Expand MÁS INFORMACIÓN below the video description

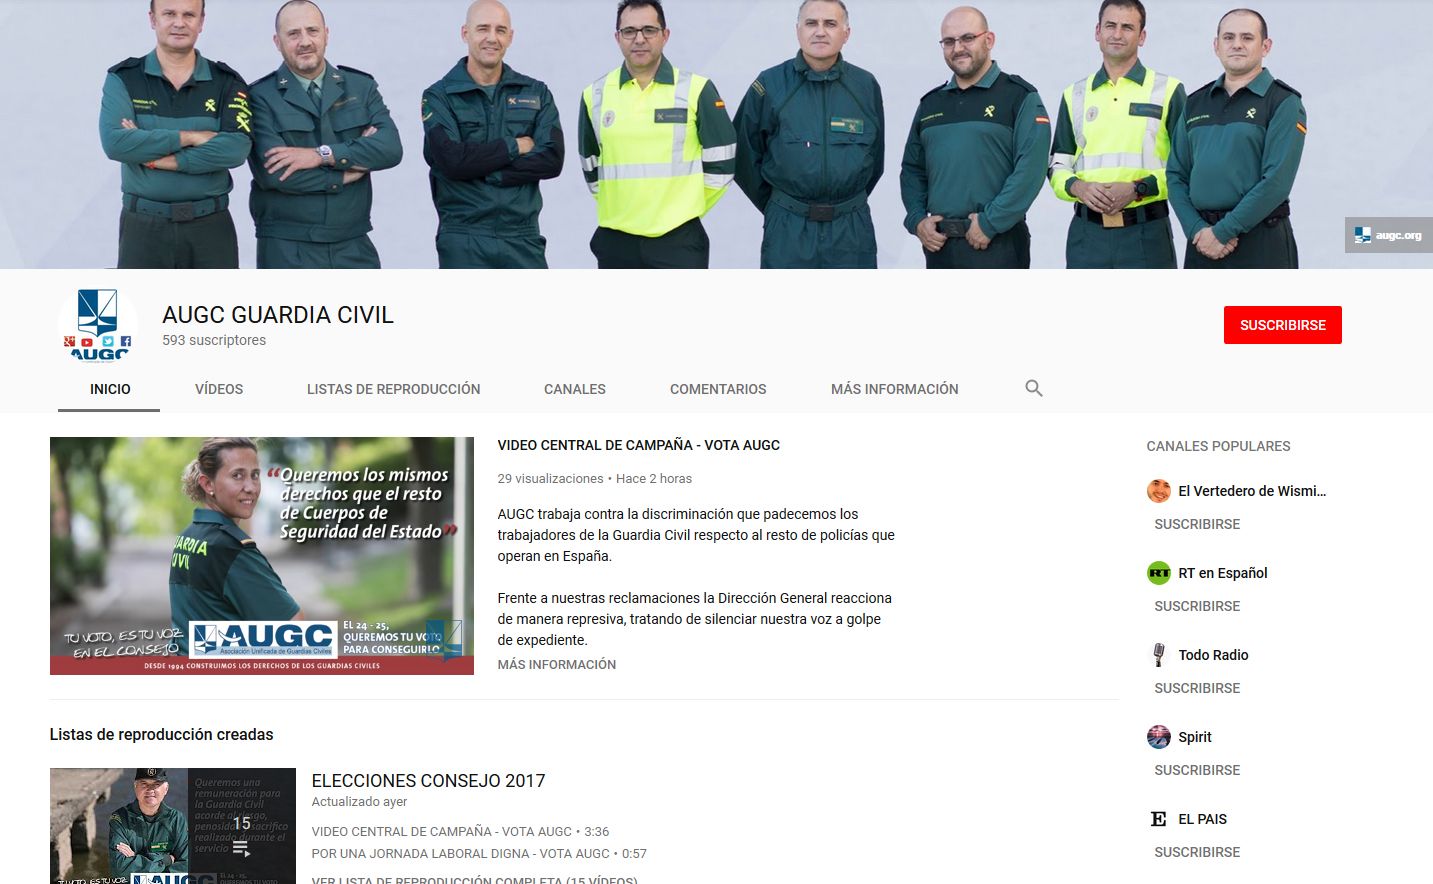click(556, 664)
